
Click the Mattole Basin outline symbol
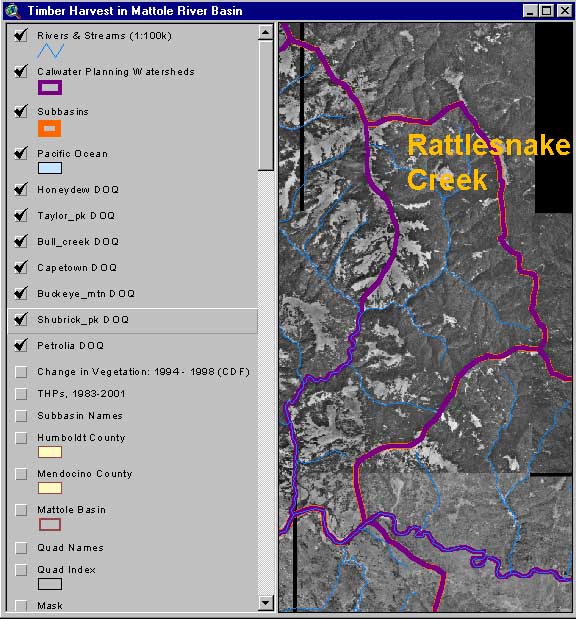click(50, 525)
